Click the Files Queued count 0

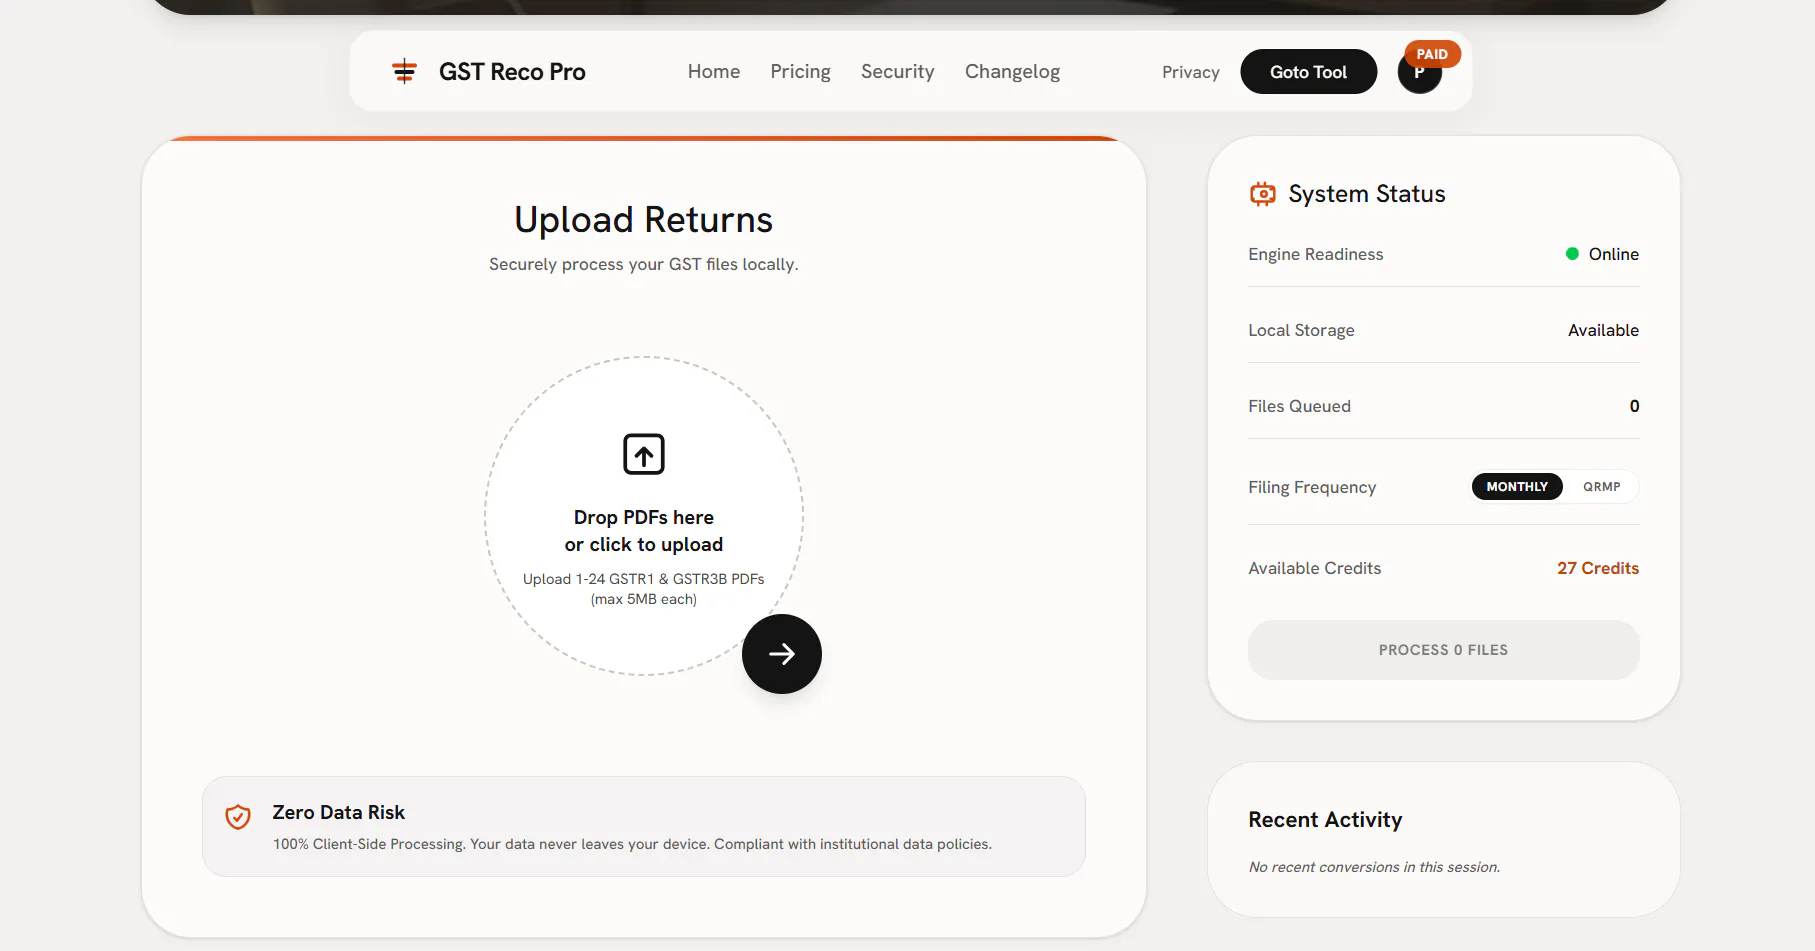click(1634, 406)
